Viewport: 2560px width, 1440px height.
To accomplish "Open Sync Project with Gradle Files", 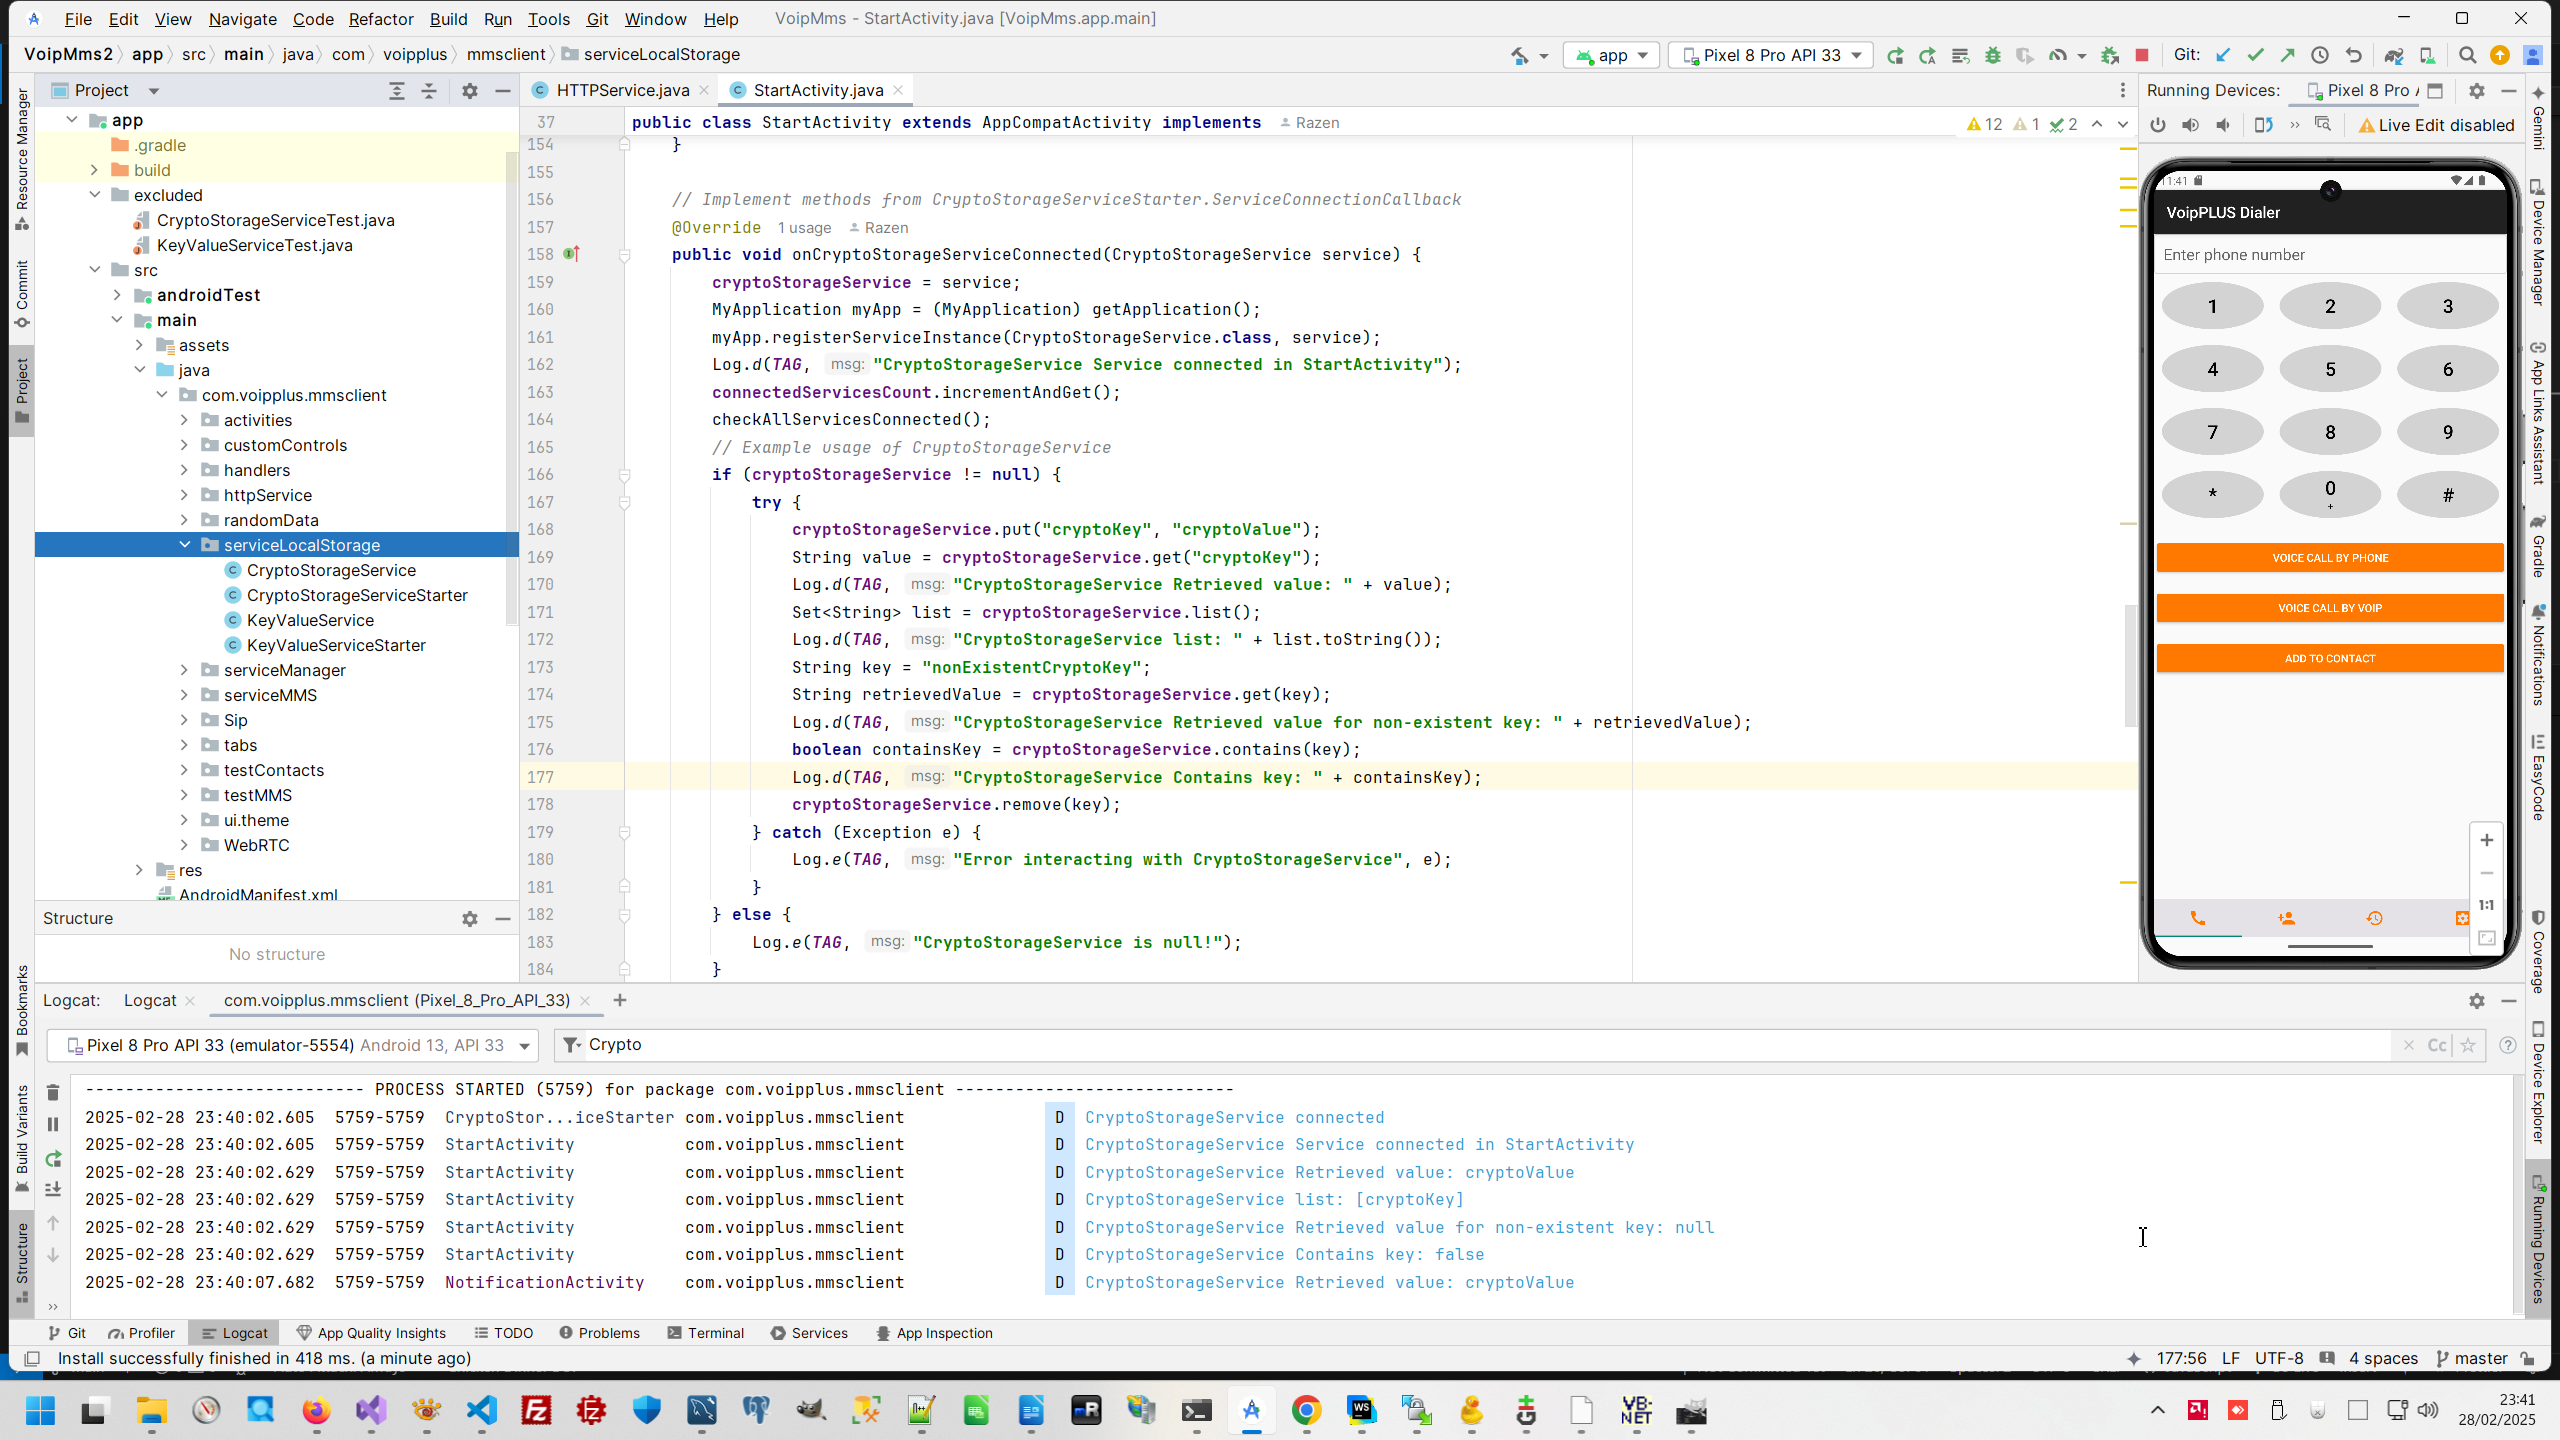I will pos(2393,55).
